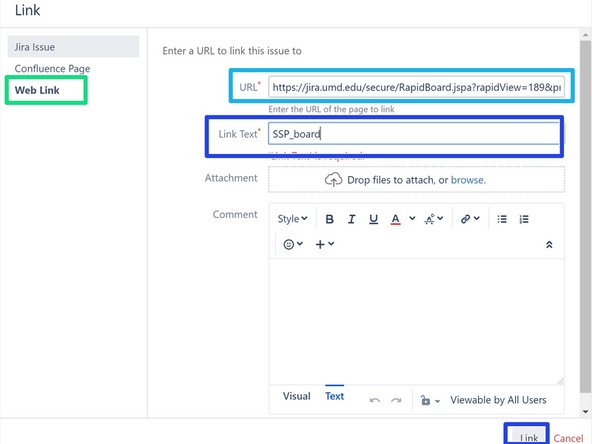This screenshot has width=592, height=444.
Task: Select the Confluence Page link type
Action: 52,69
